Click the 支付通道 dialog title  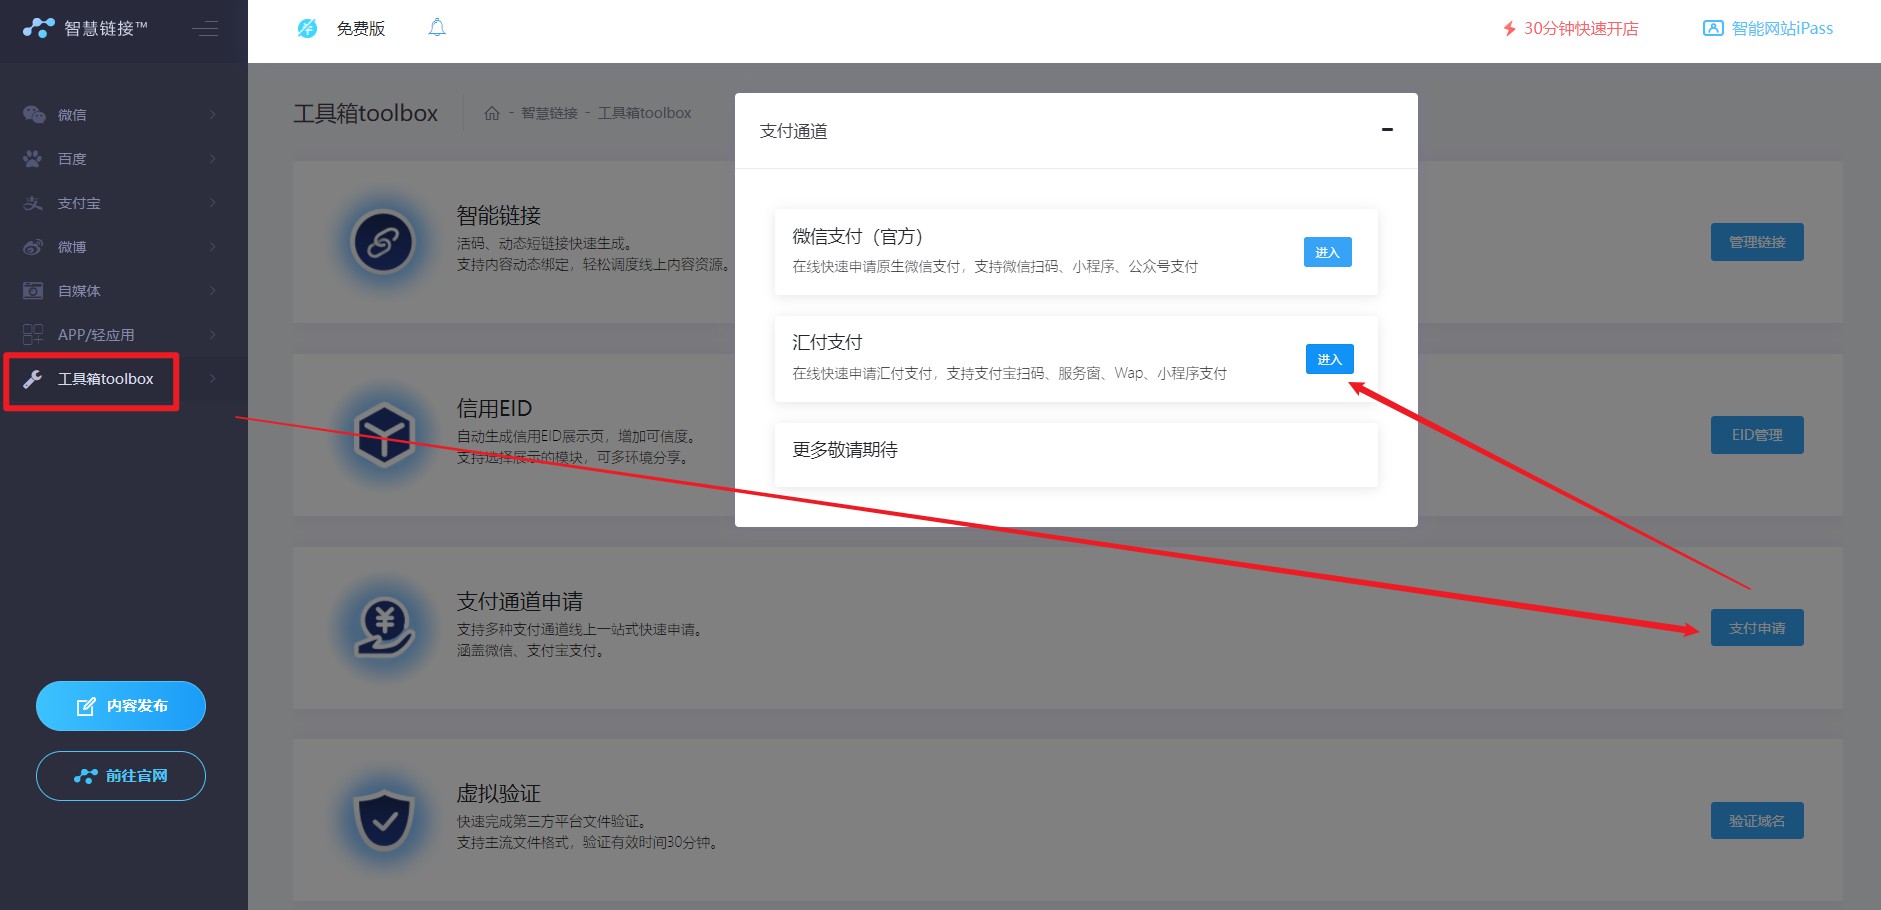(x=793, y=131)
